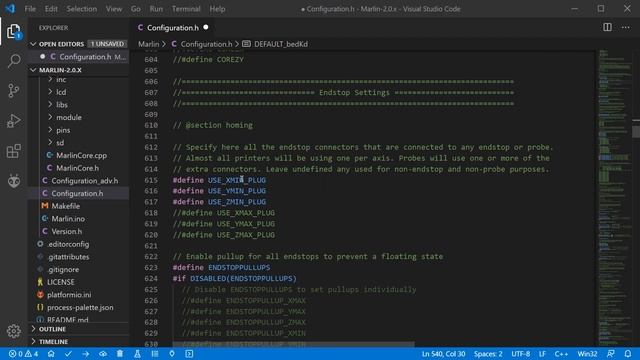Viewport: 640px width, 360px height.
Task: Open MarlinCore.cpp in file tree
Action: click(81, 156)
